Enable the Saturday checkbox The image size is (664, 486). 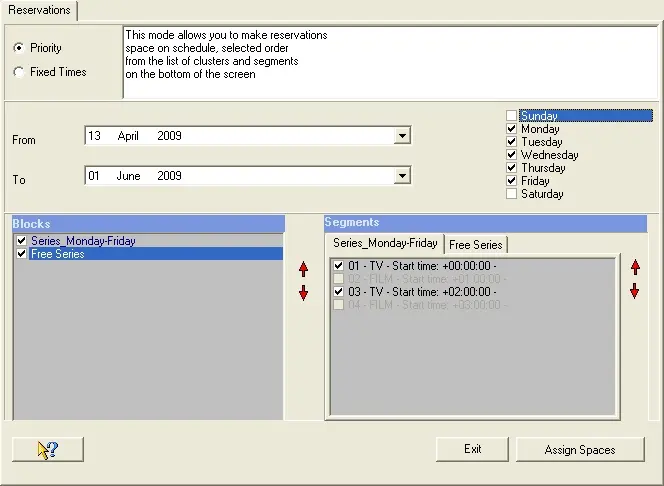(512, 194)
